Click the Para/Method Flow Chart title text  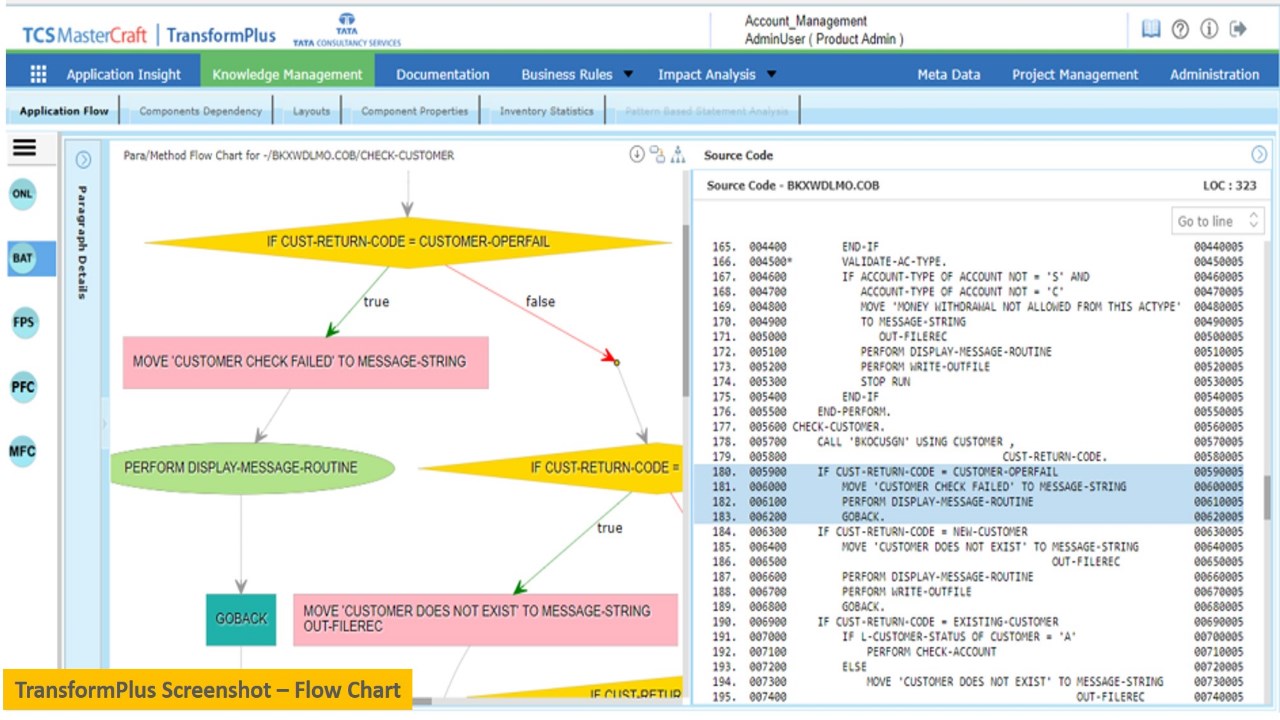[x=289, y=155]
